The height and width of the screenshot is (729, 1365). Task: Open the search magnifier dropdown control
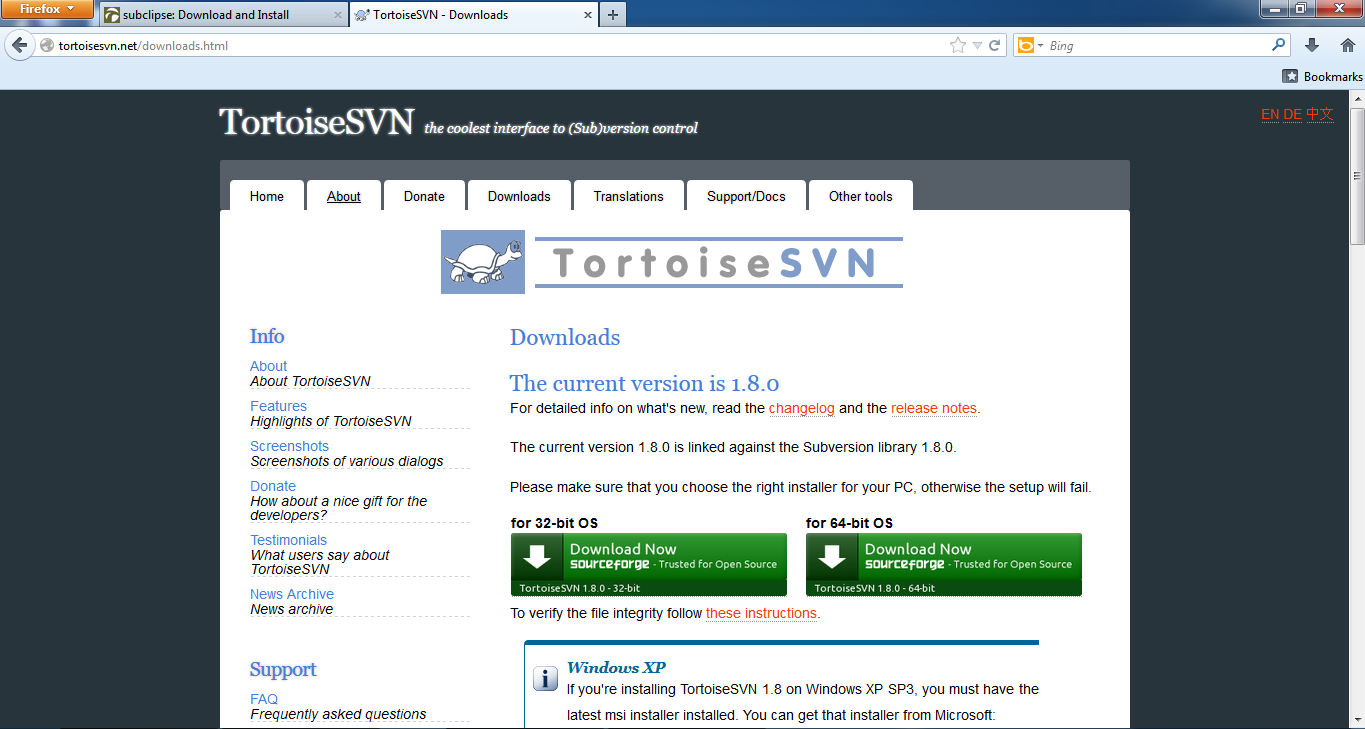point(1278,44)
